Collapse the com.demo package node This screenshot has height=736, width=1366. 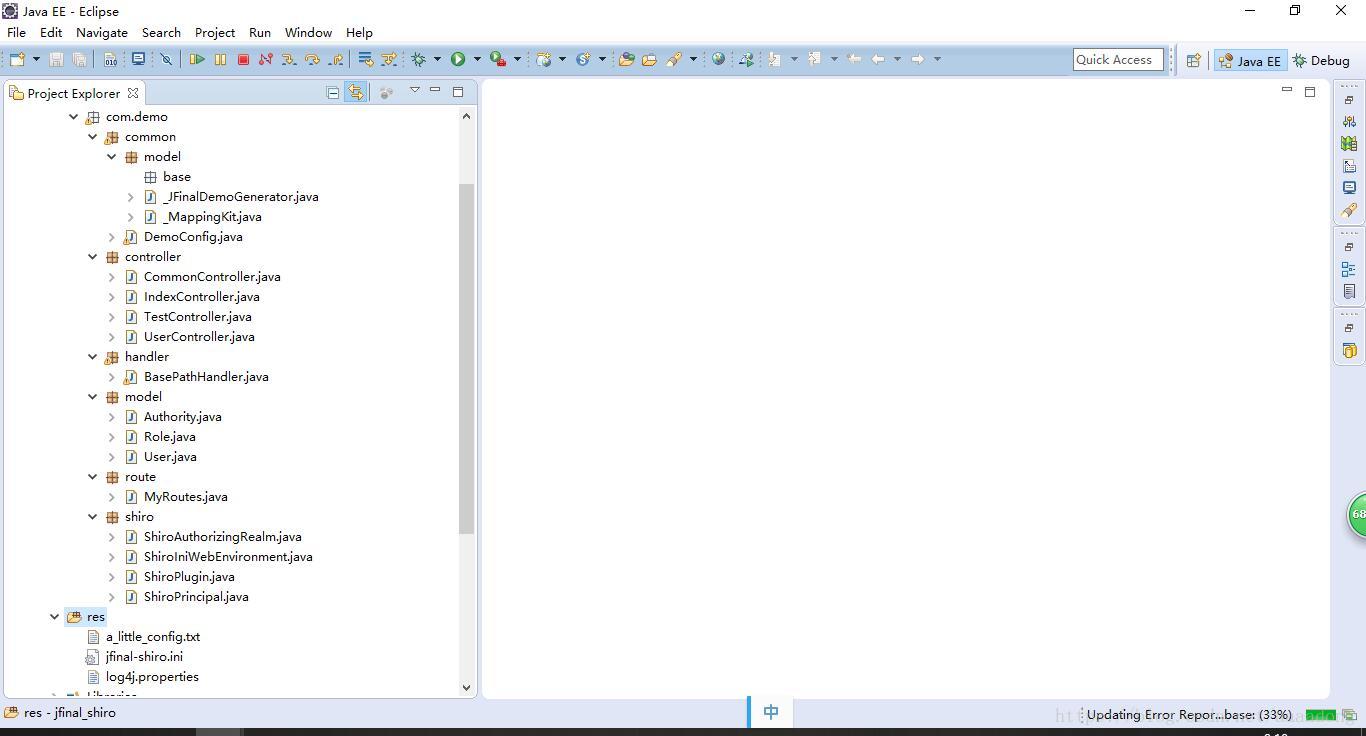73,116
